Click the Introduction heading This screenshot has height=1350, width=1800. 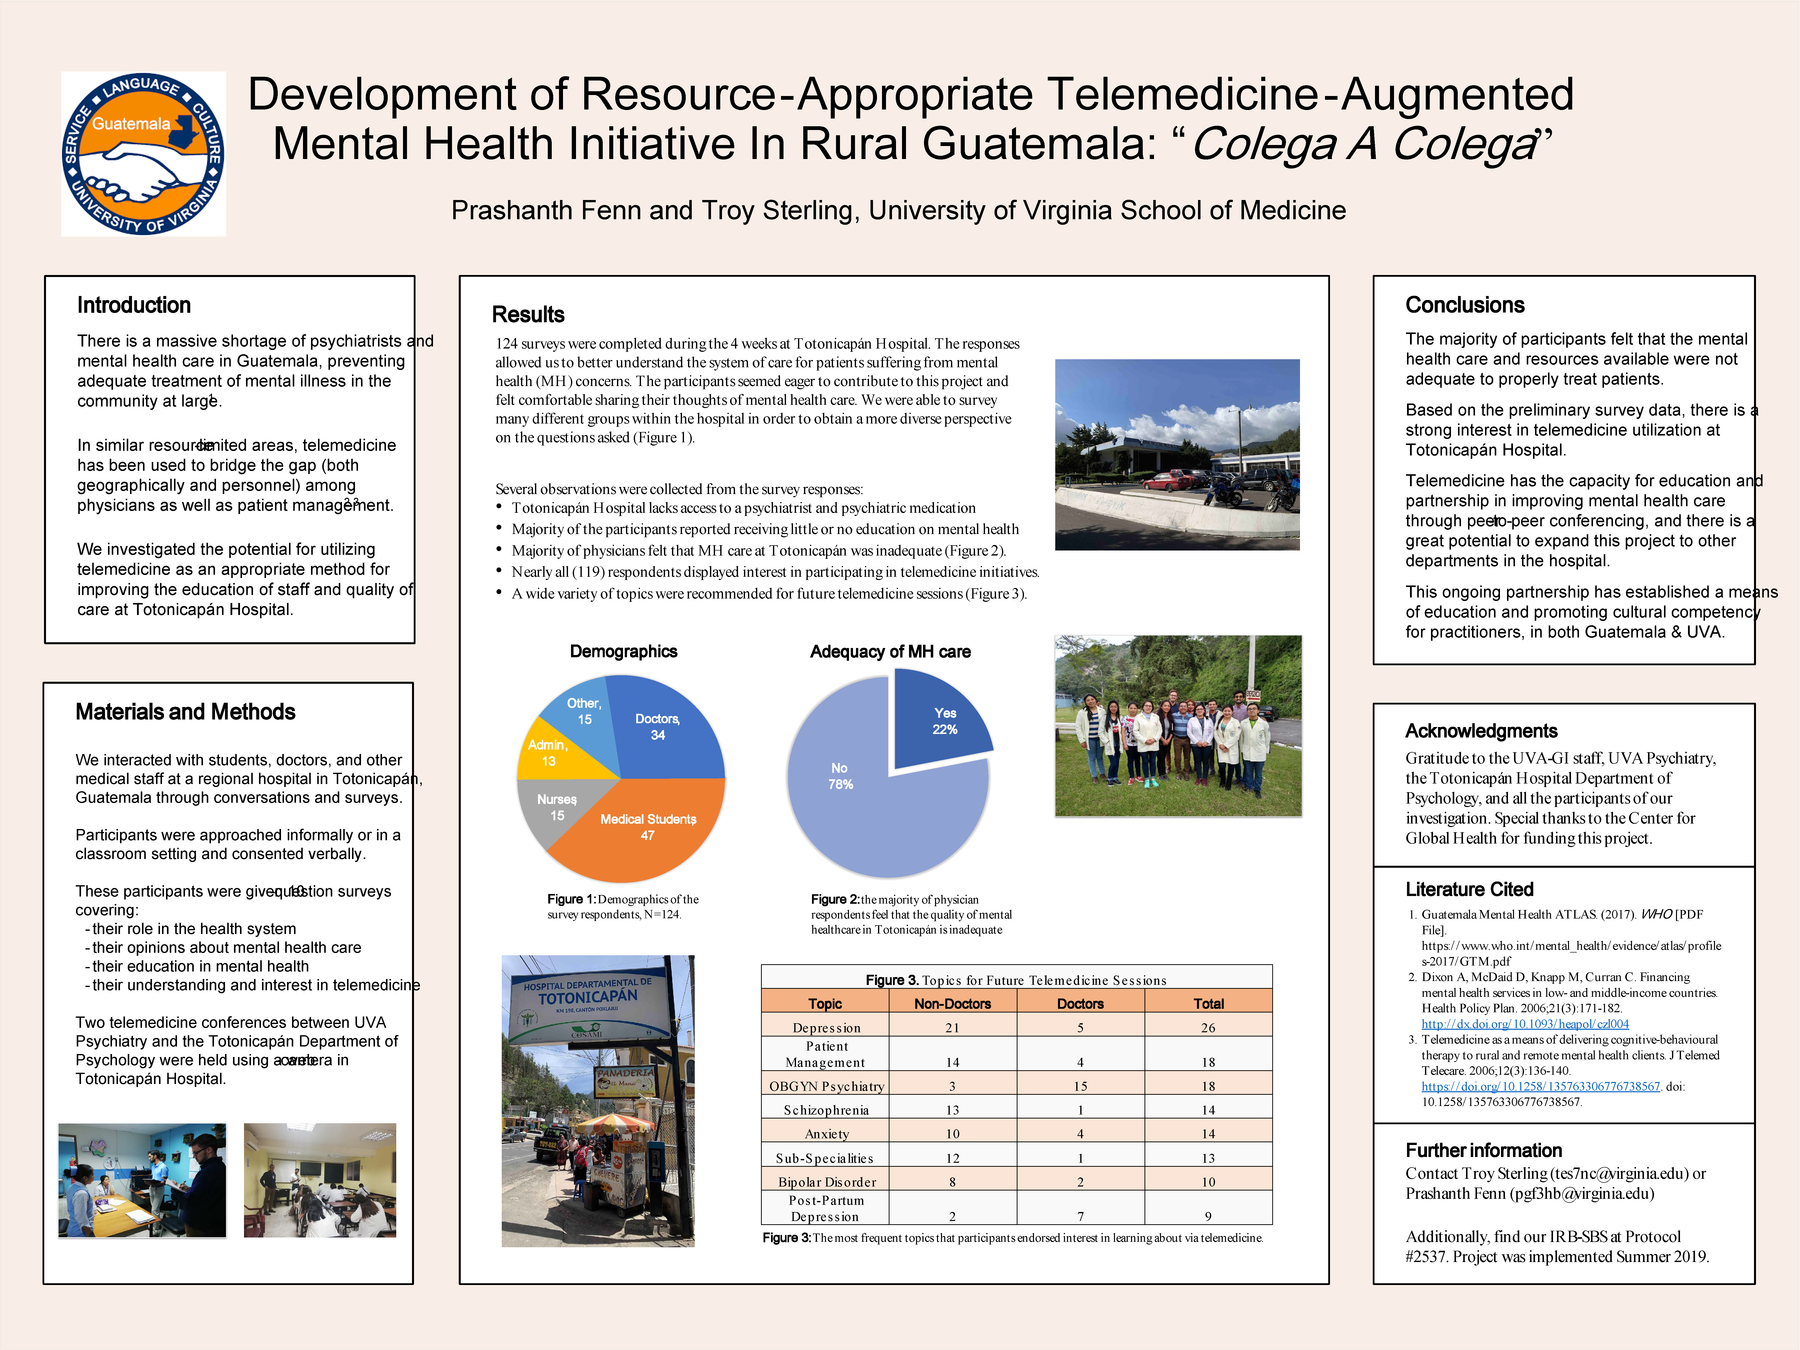(x=134, y=305)
